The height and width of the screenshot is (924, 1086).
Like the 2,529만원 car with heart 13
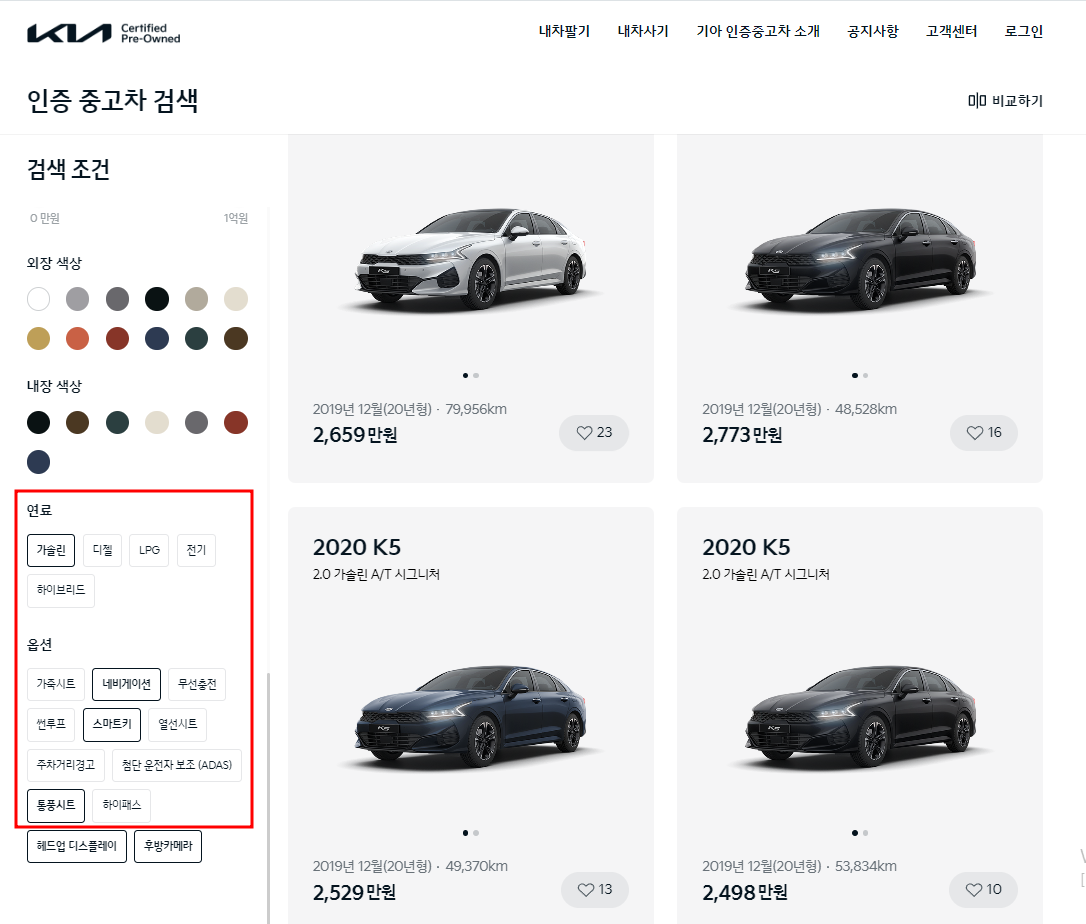[595, 889]
